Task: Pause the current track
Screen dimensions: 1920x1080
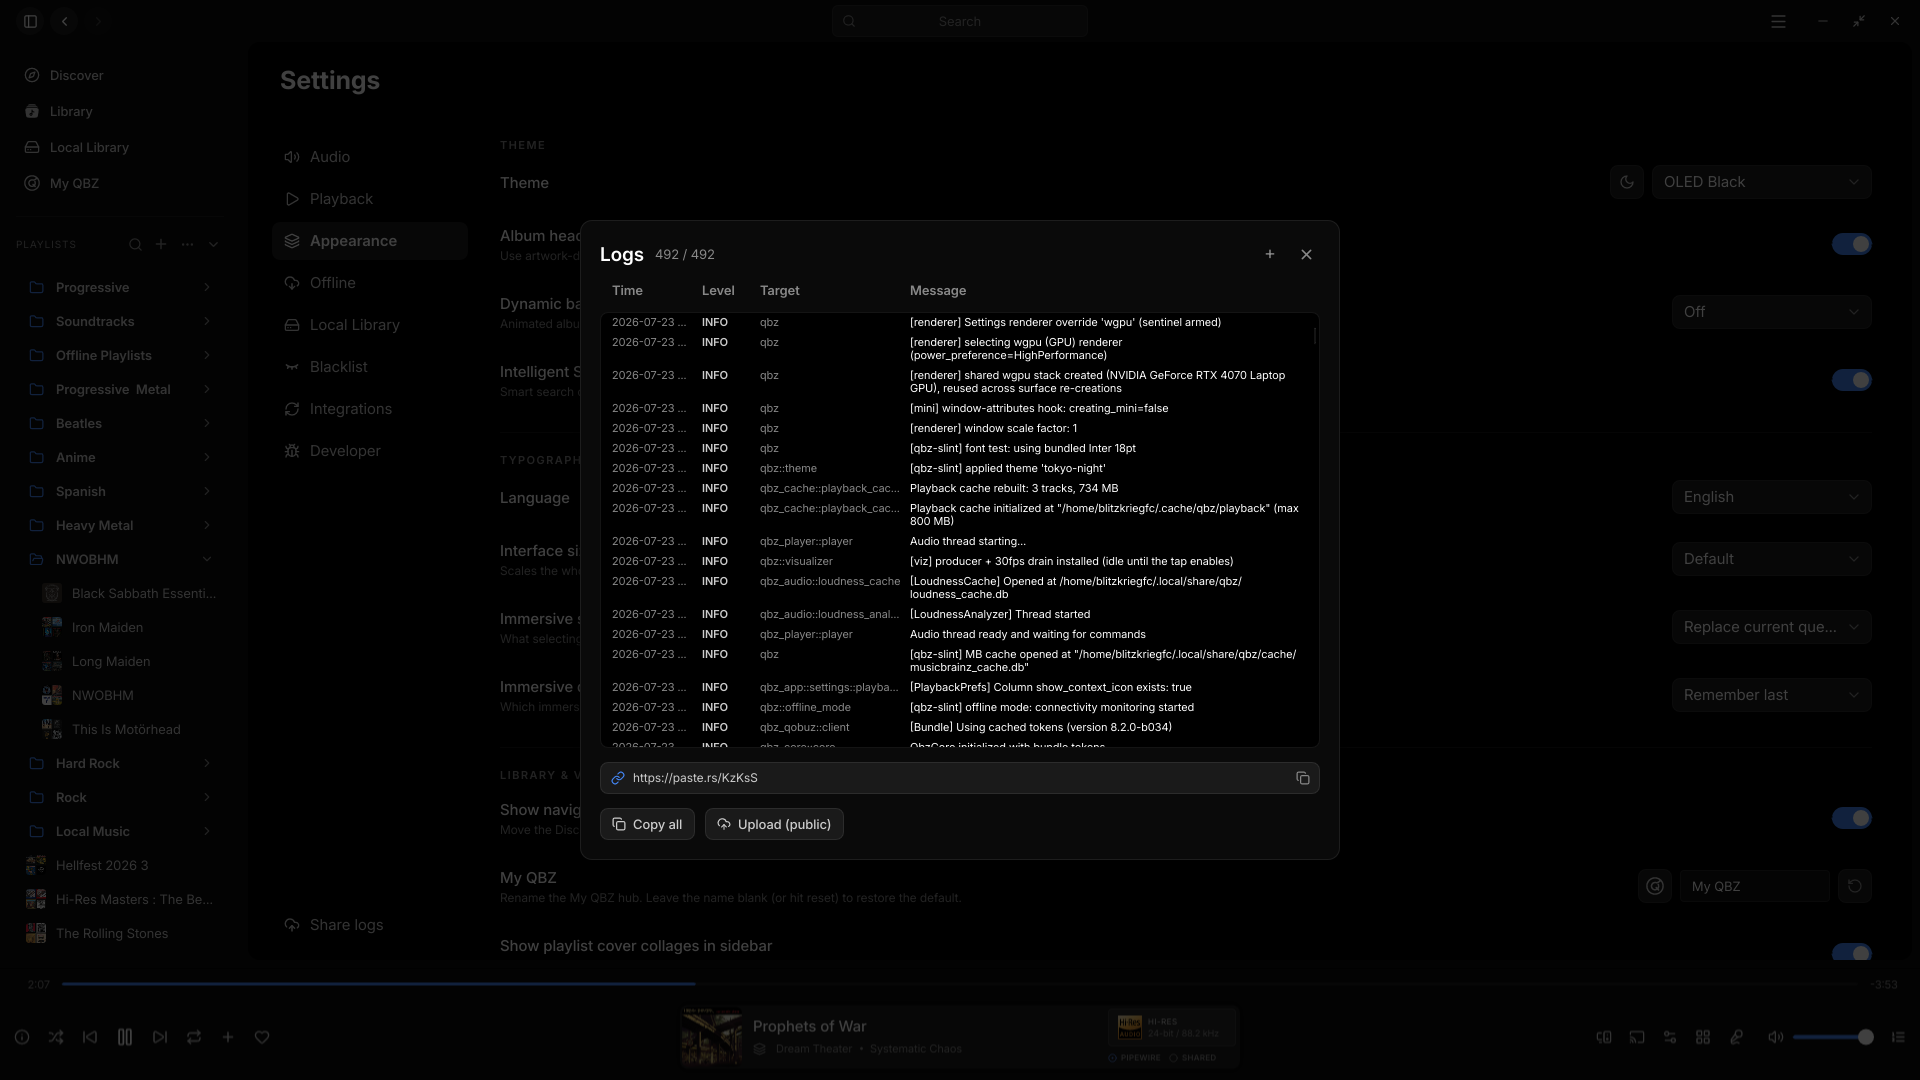Action: 125,1037
